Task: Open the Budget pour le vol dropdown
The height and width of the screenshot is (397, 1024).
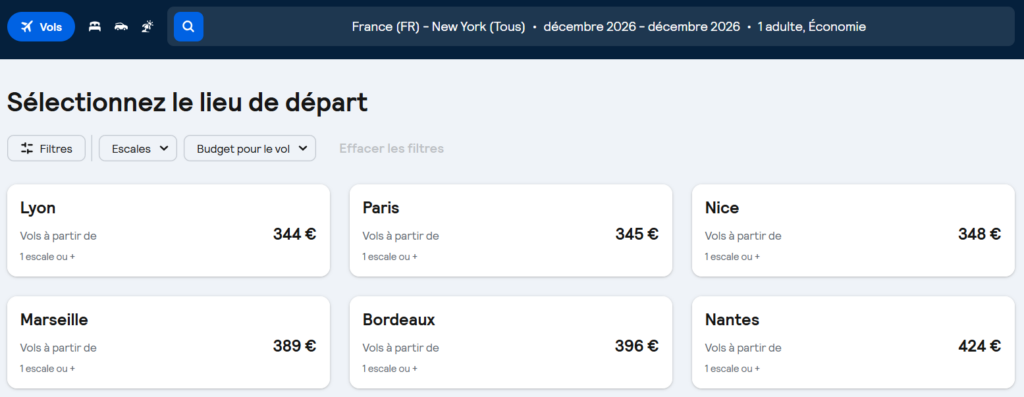Action: point(250,148)
